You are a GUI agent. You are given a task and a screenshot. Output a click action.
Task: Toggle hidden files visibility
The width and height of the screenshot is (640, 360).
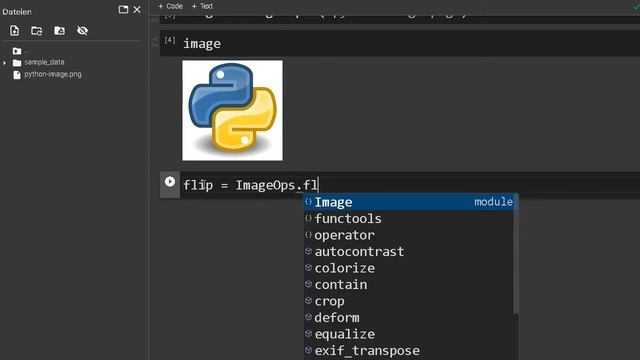[82, 31]
